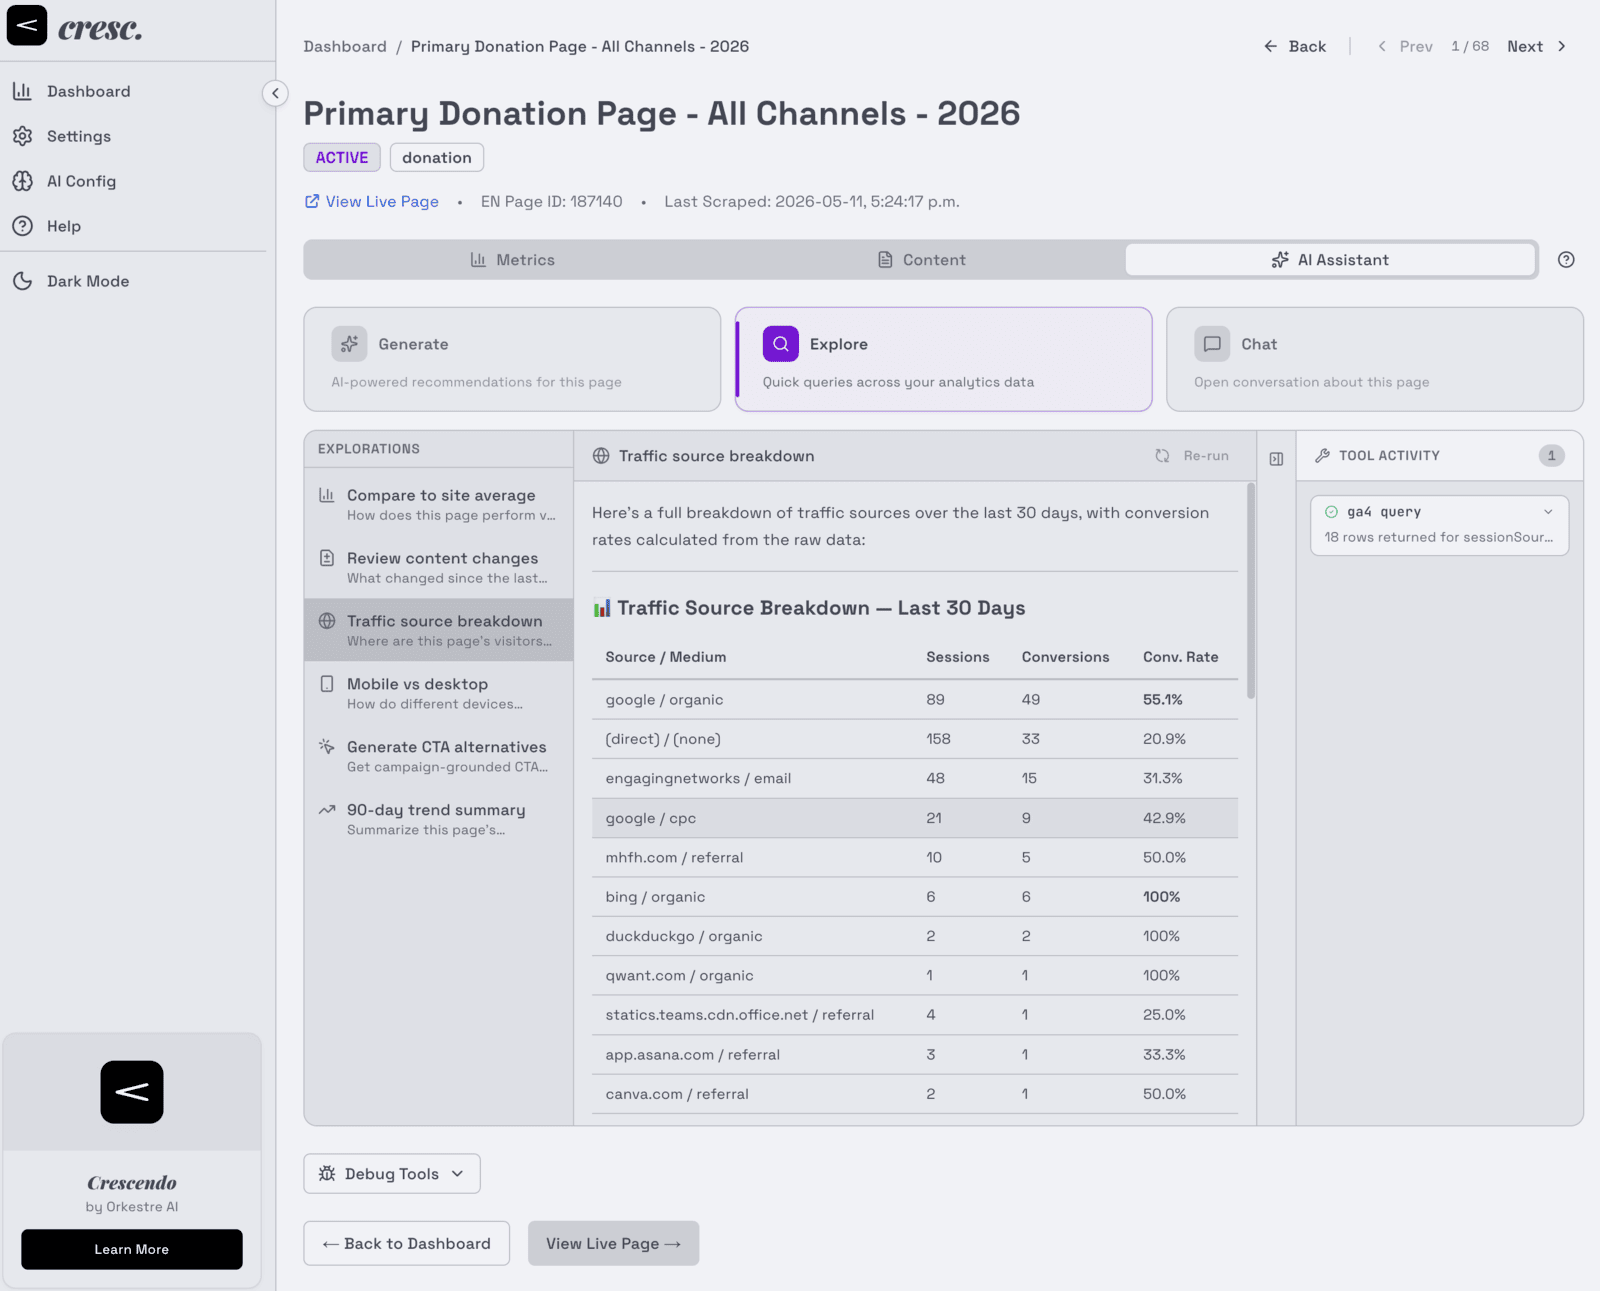Screen dimensions: 1600x1291
Task: Click the Sessions column header
Action: 957,657
